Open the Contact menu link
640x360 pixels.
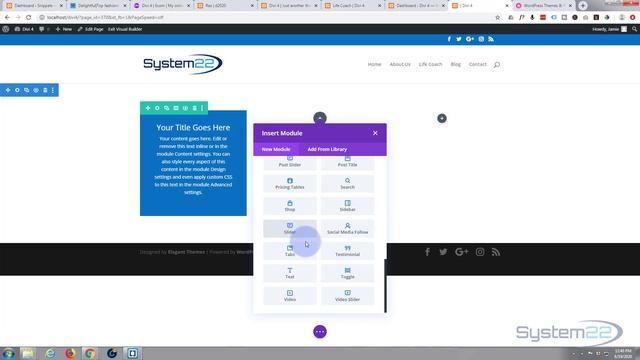[478, 64]
